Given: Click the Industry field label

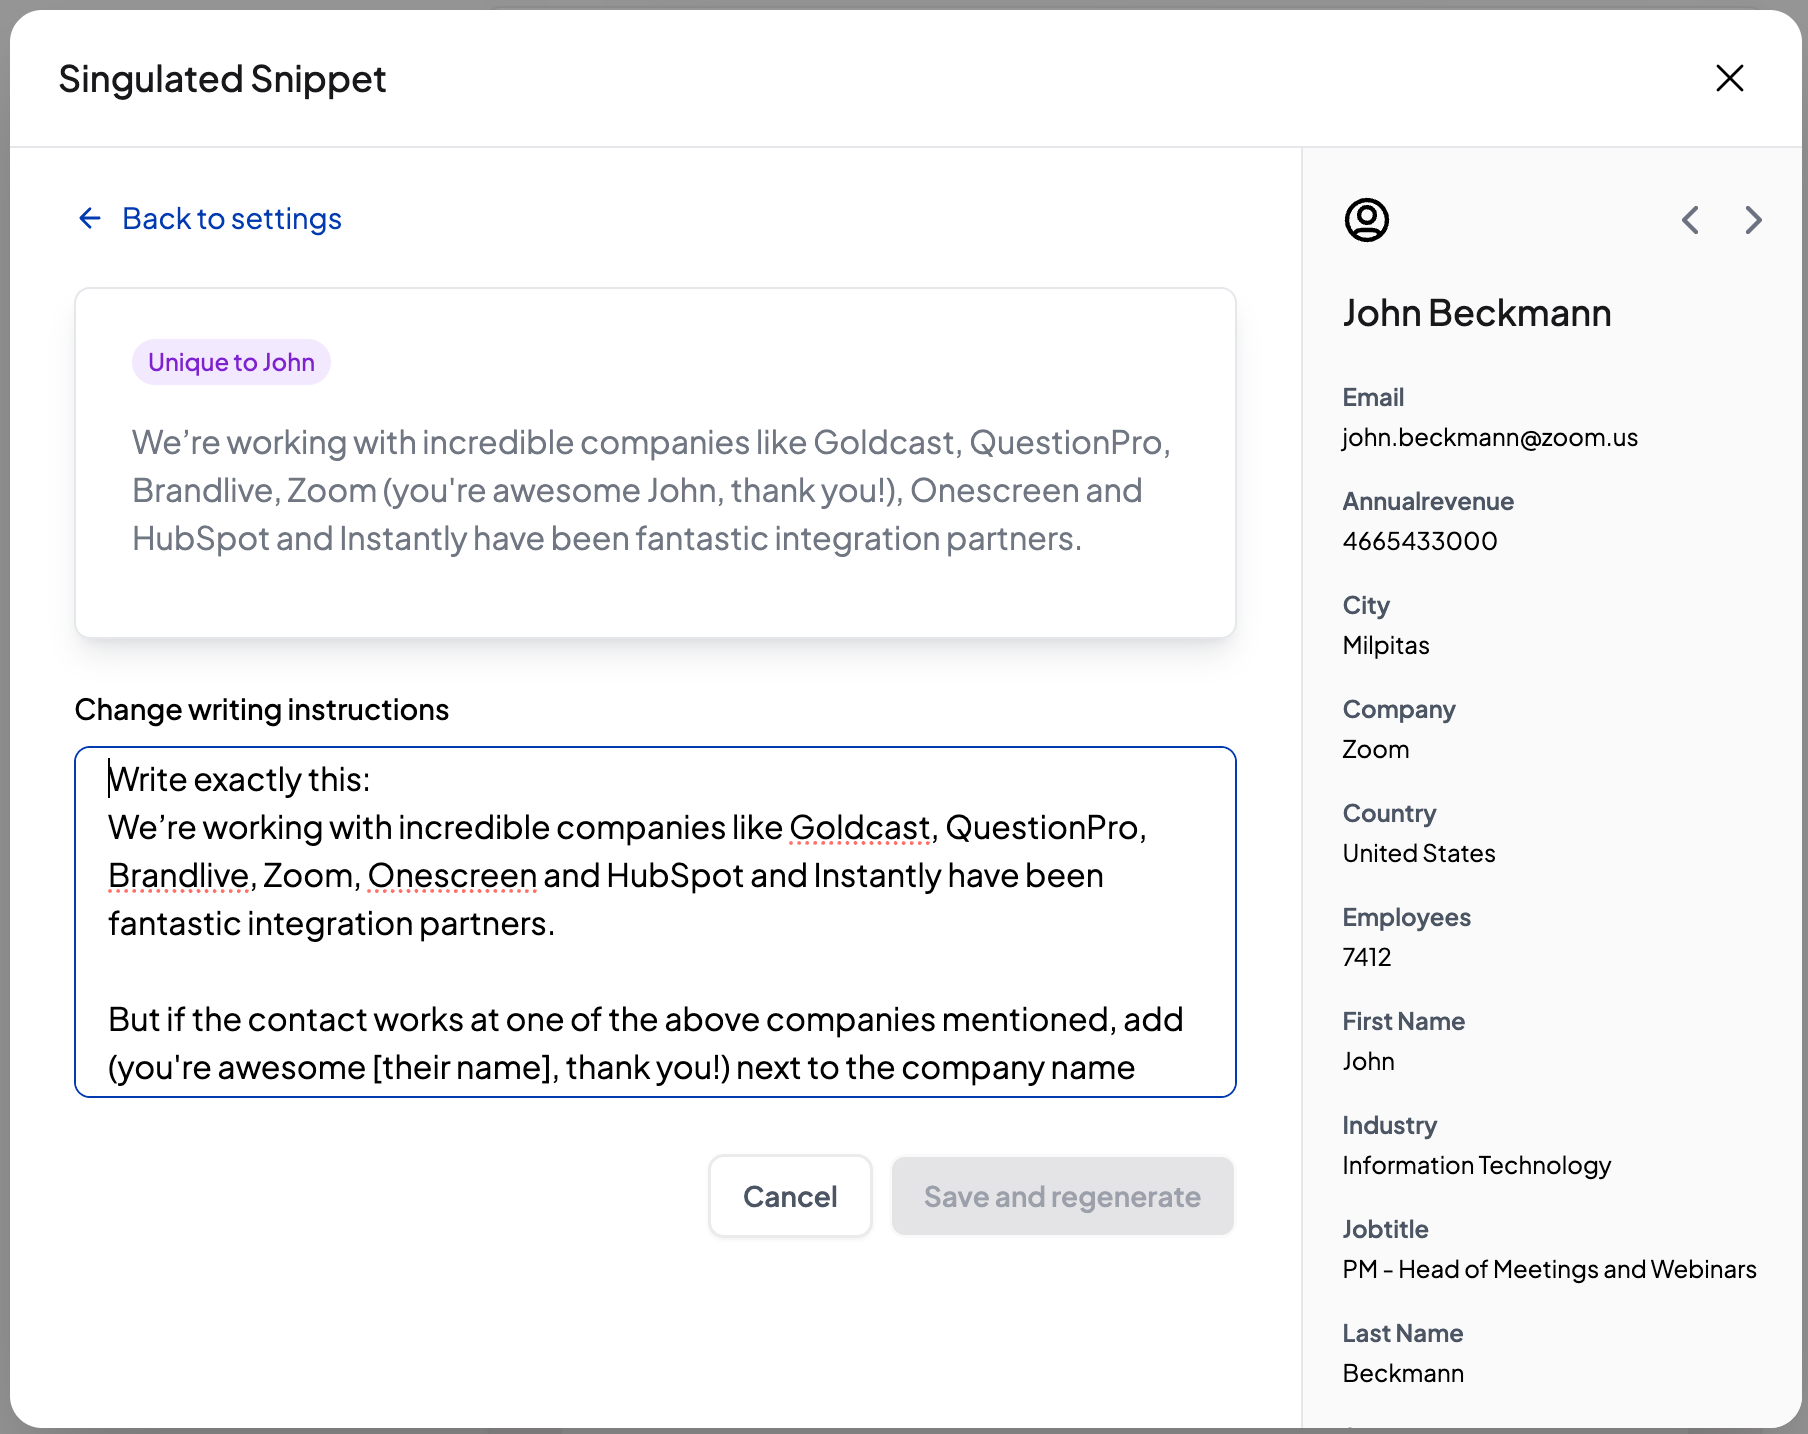Looking at the screenshot, I should (1389, 1125).
